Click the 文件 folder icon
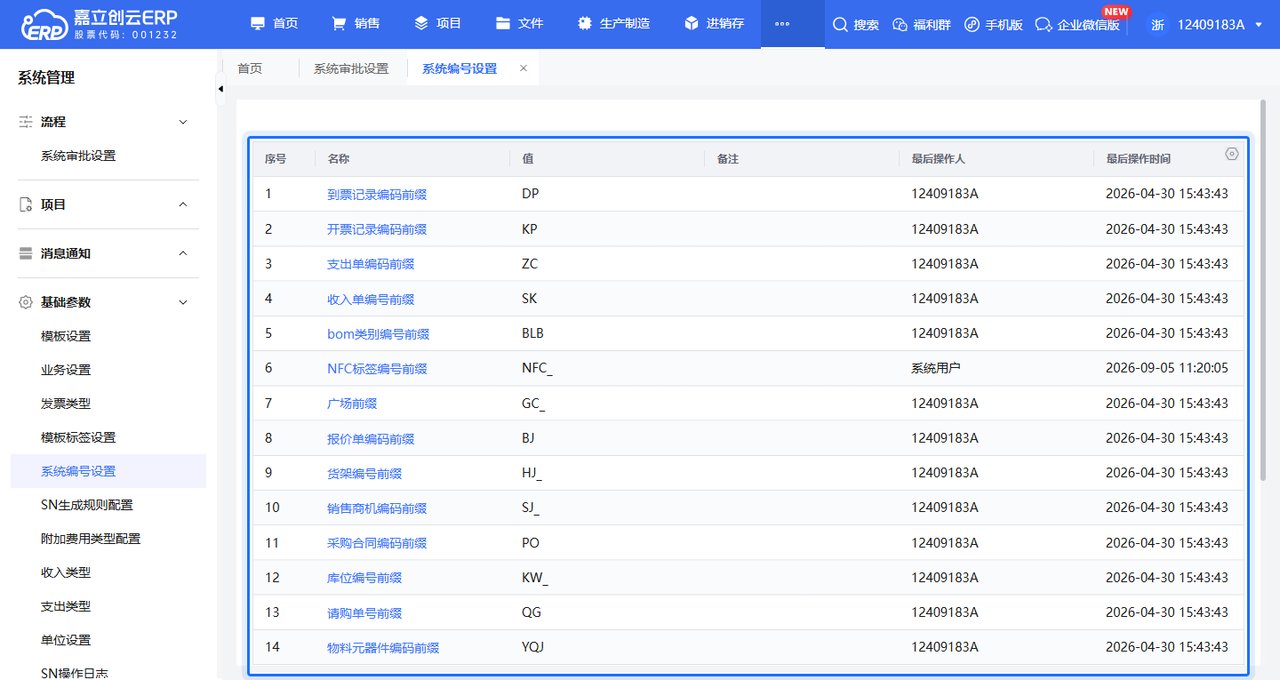1280x680 pixels. coord(503,23)
